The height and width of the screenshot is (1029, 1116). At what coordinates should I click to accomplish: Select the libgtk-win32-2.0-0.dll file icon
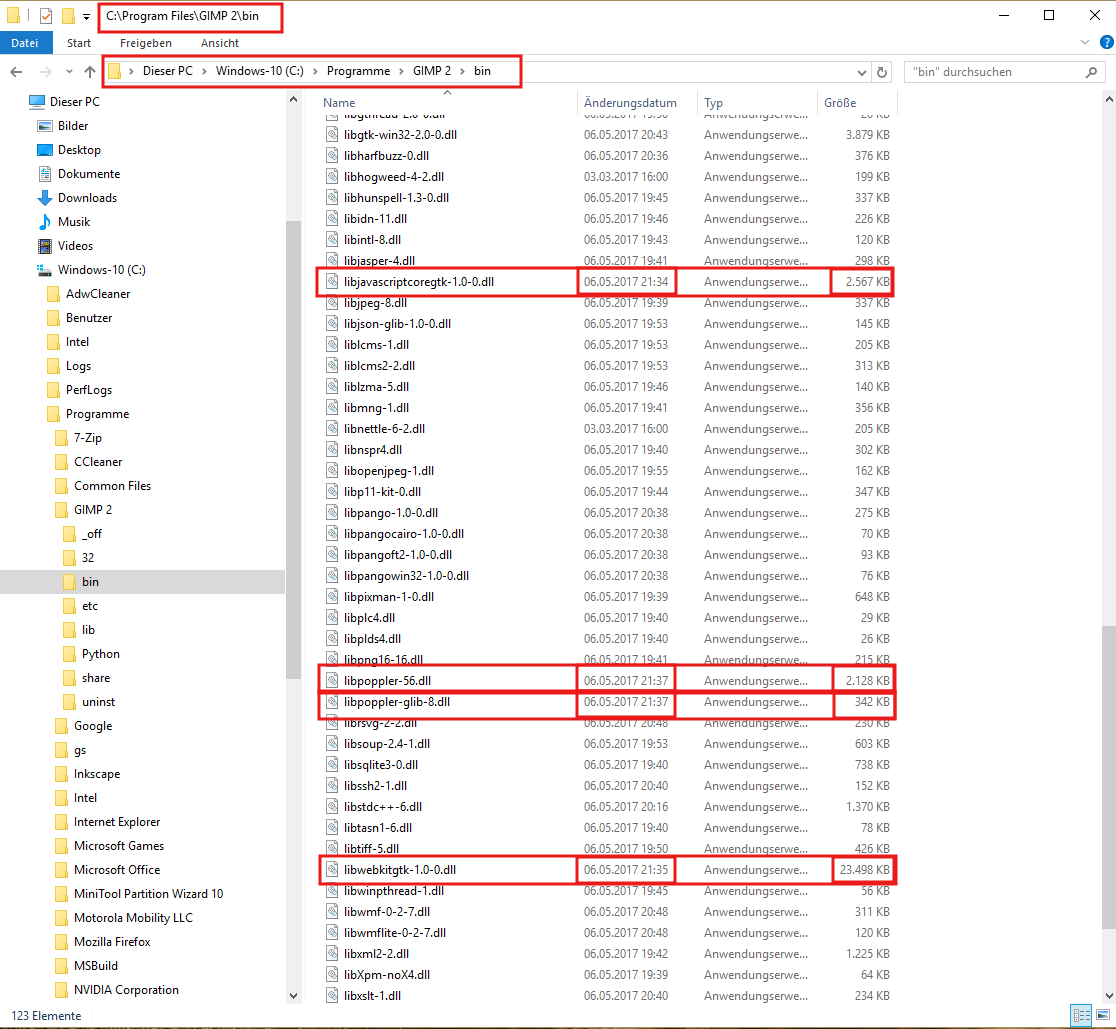click(x=332, y=134)
